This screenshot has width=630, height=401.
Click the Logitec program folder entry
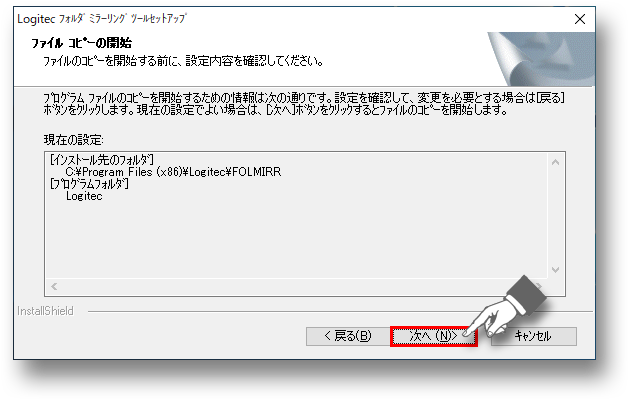84,196
